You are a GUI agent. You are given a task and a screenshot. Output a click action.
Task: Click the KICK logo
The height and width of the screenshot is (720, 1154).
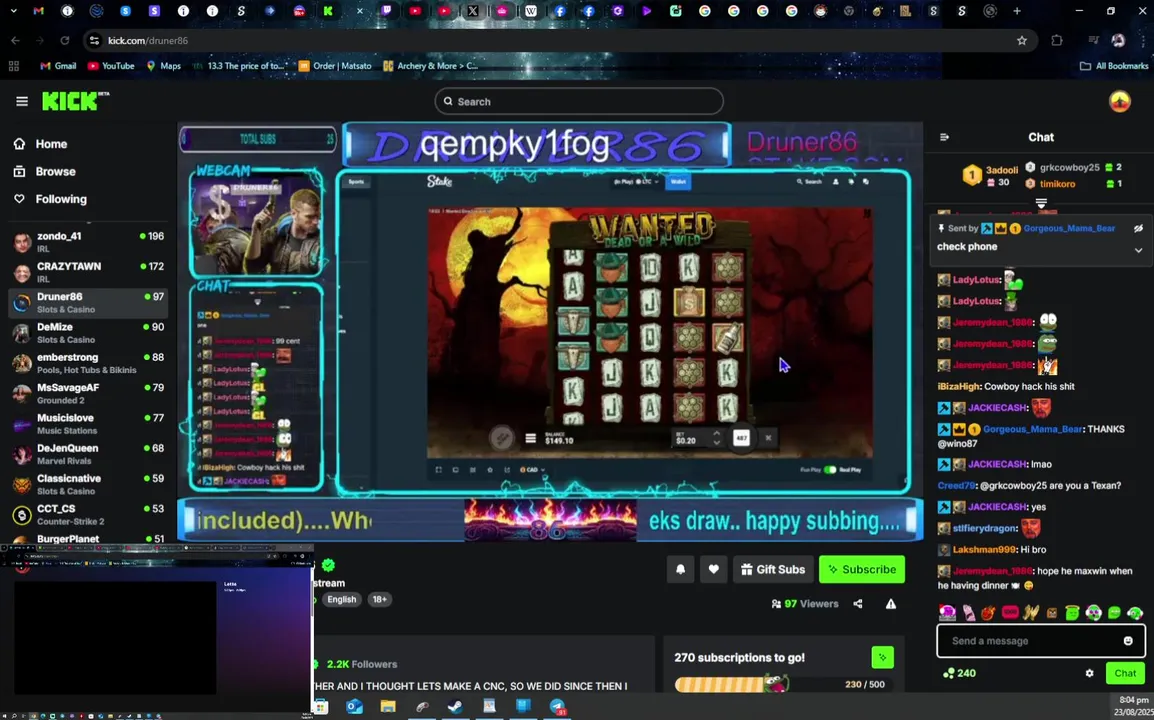pos(75,101)
